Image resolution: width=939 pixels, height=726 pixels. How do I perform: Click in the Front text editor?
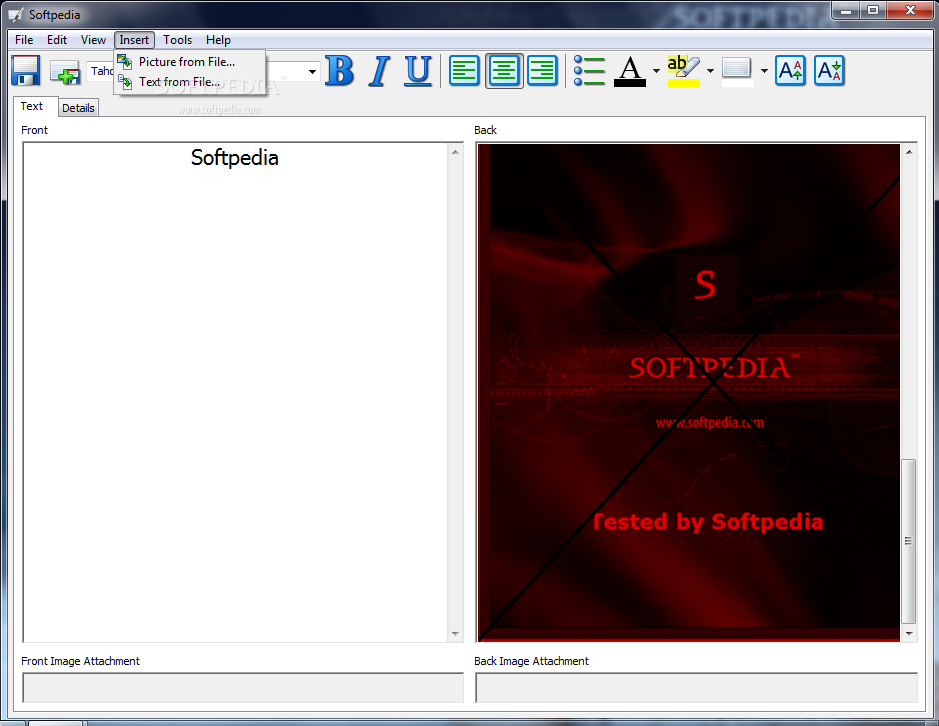(235, 392)
